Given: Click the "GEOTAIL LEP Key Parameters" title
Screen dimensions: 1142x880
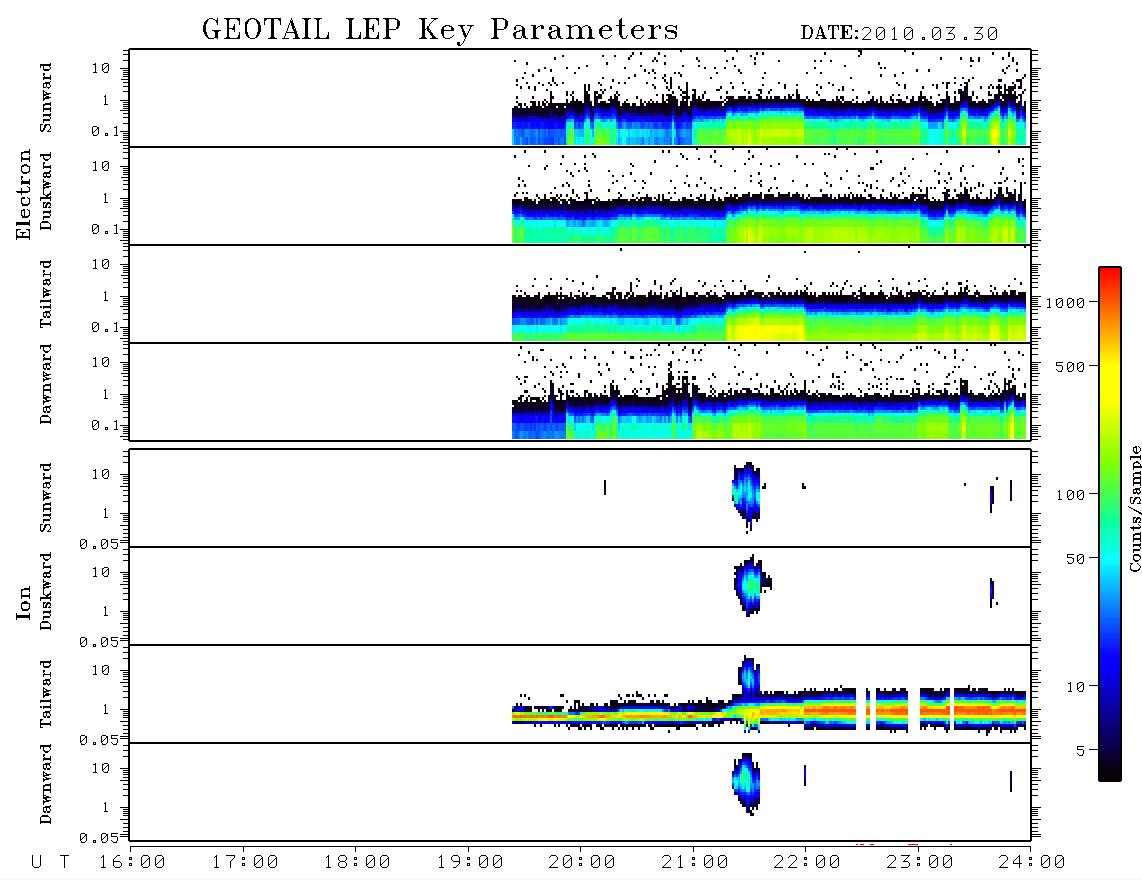Looking at the screenshot, I should click(x=440, y=30).
